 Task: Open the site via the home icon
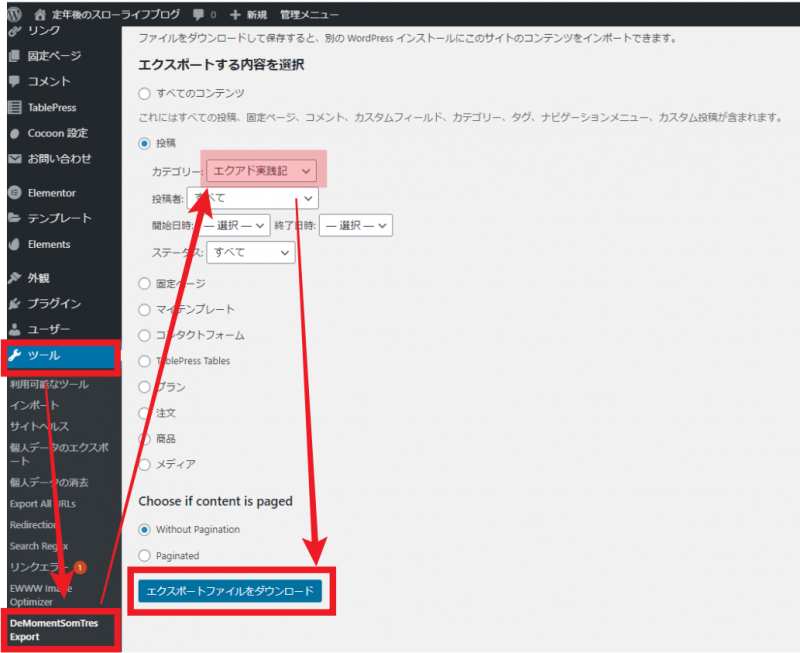click(38, 14)
